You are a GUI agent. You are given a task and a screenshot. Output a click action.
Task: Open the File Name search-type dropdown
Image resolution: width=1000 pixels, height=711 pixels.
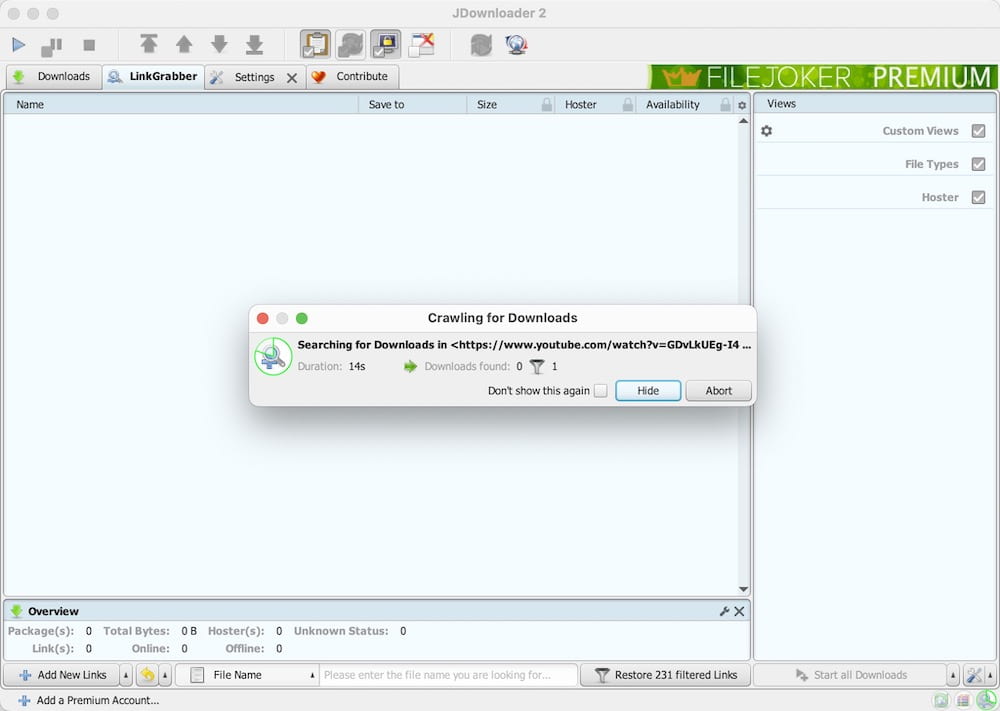point(247,675)
